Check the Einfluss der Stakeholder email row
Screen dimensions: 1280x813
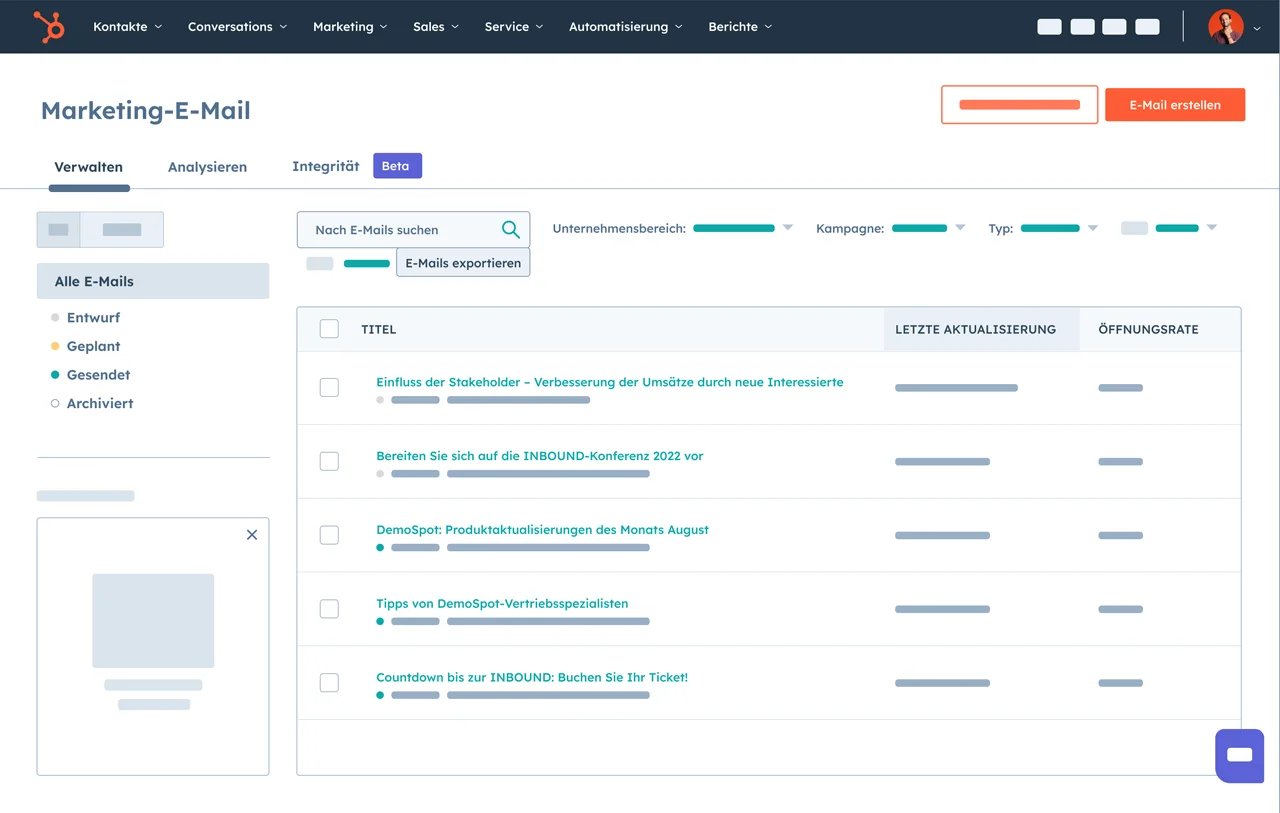[x=329, y=388]
